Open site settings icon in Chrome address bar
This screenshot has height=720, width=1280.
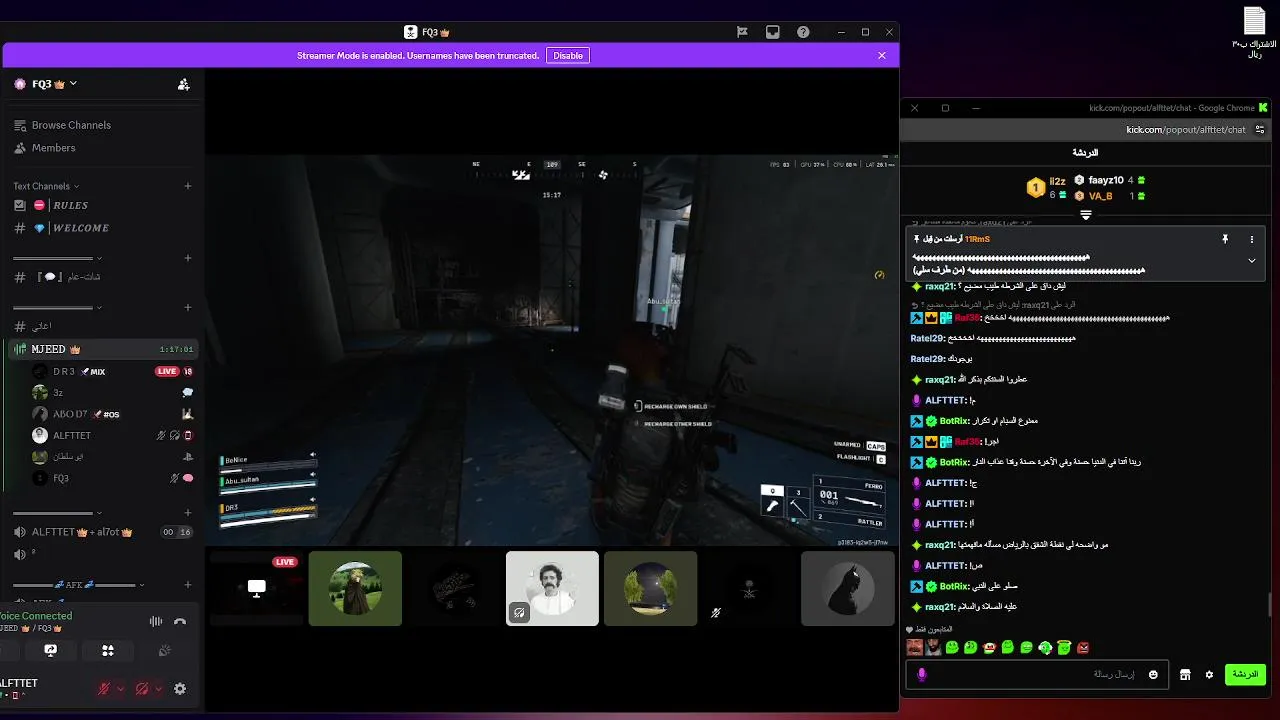(1260, 130)
